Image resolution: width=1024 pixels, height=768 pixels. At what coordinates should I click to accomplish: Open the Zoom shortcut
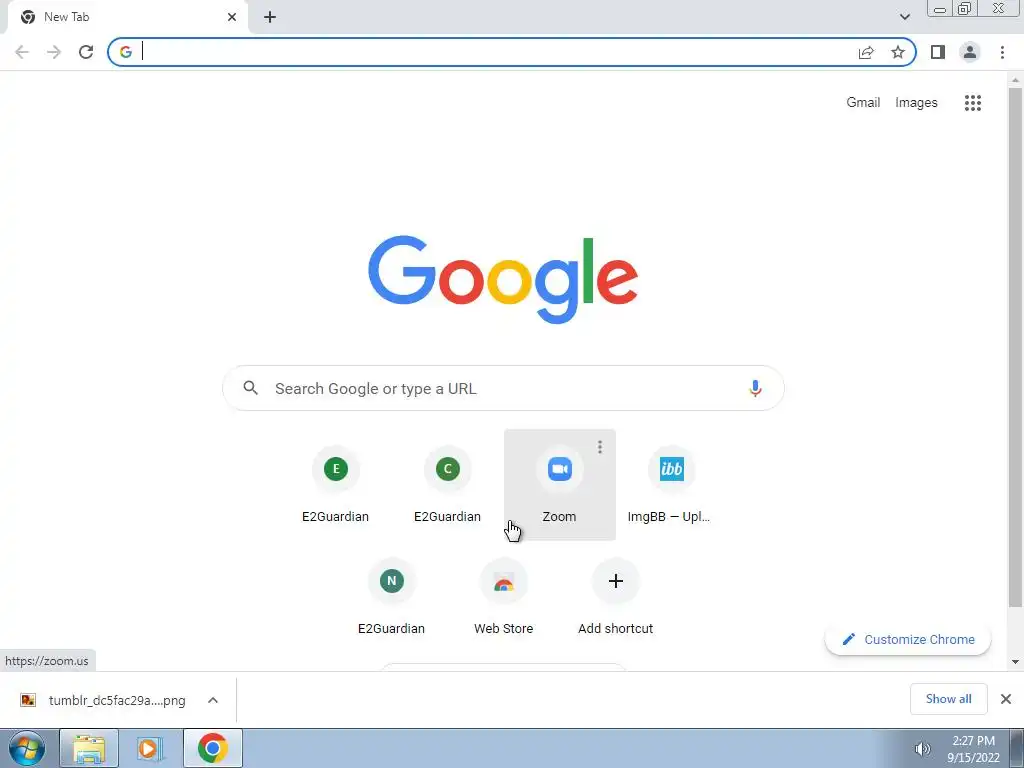560,485
